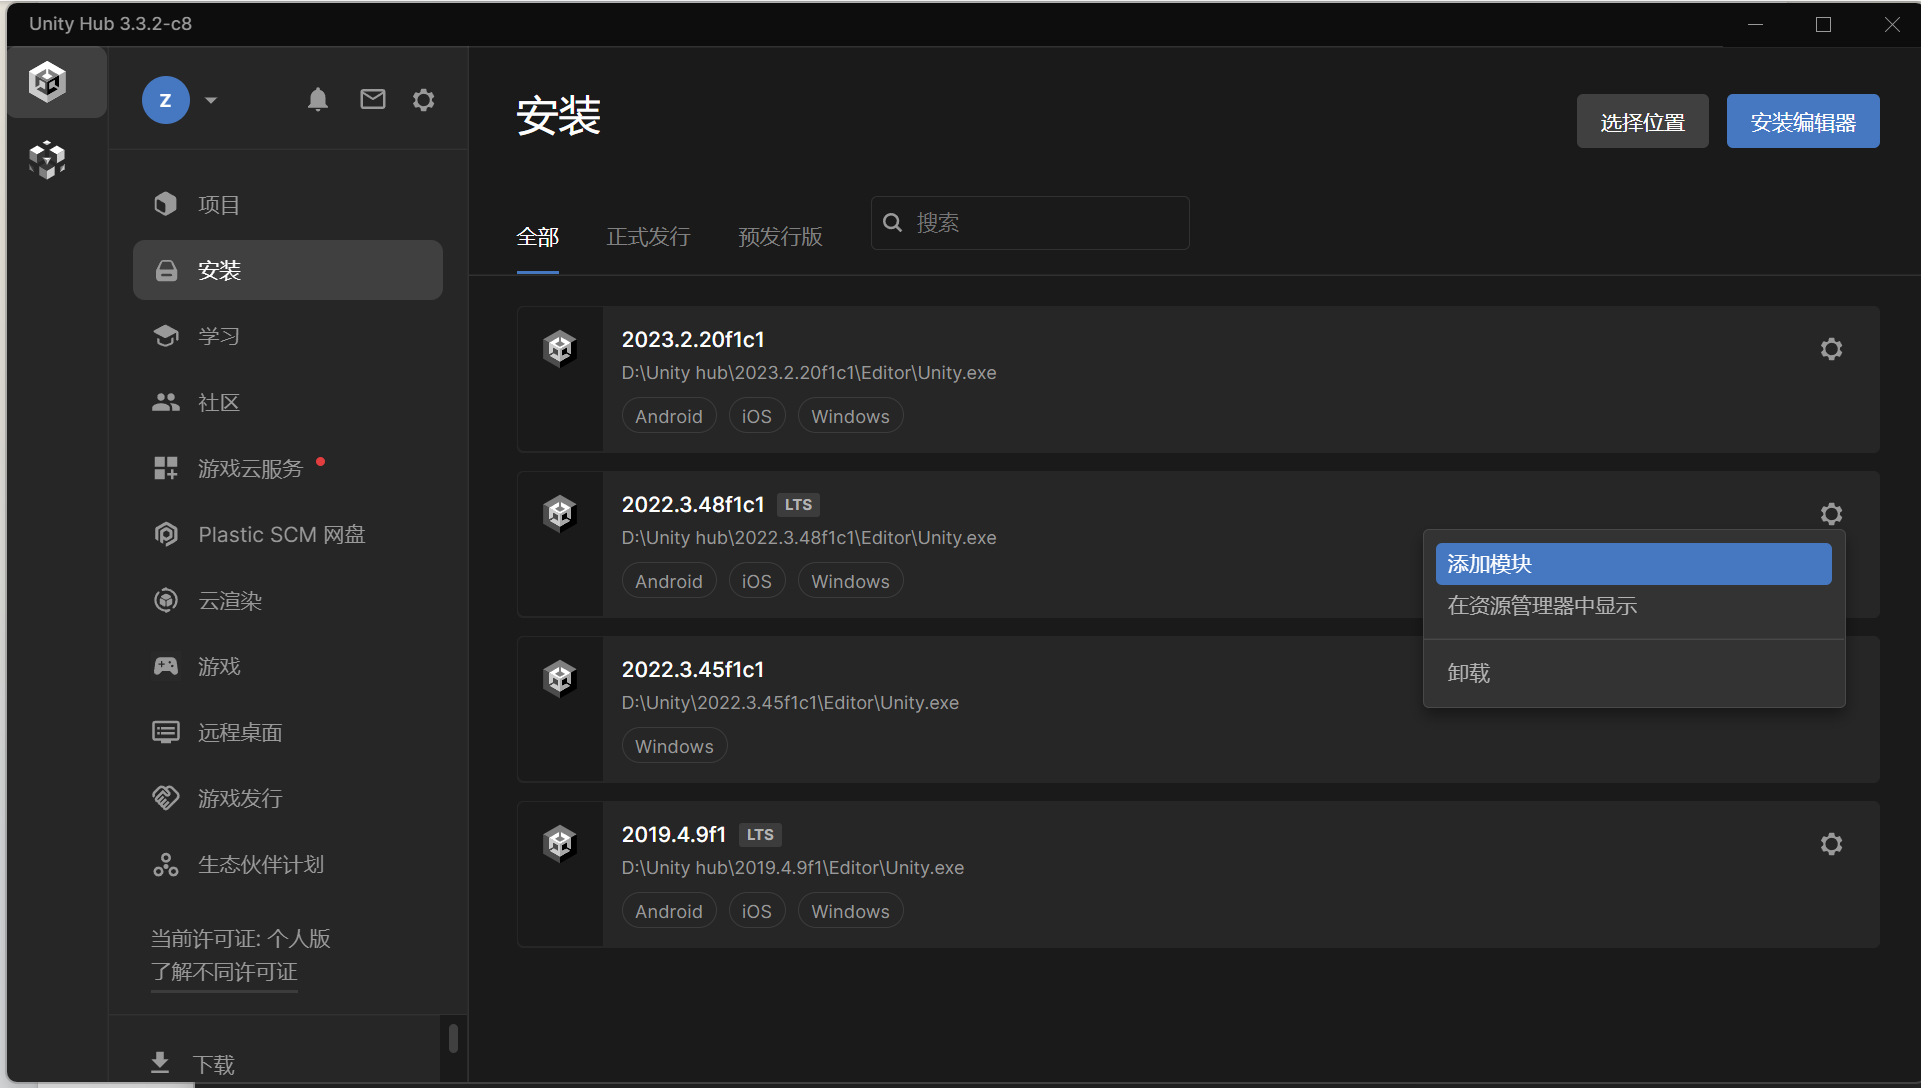Click LTS badge of 2022.3.48f1c1
Image resolution: width=1921 pixels, height=1088 pixels.
pos(798,505)
